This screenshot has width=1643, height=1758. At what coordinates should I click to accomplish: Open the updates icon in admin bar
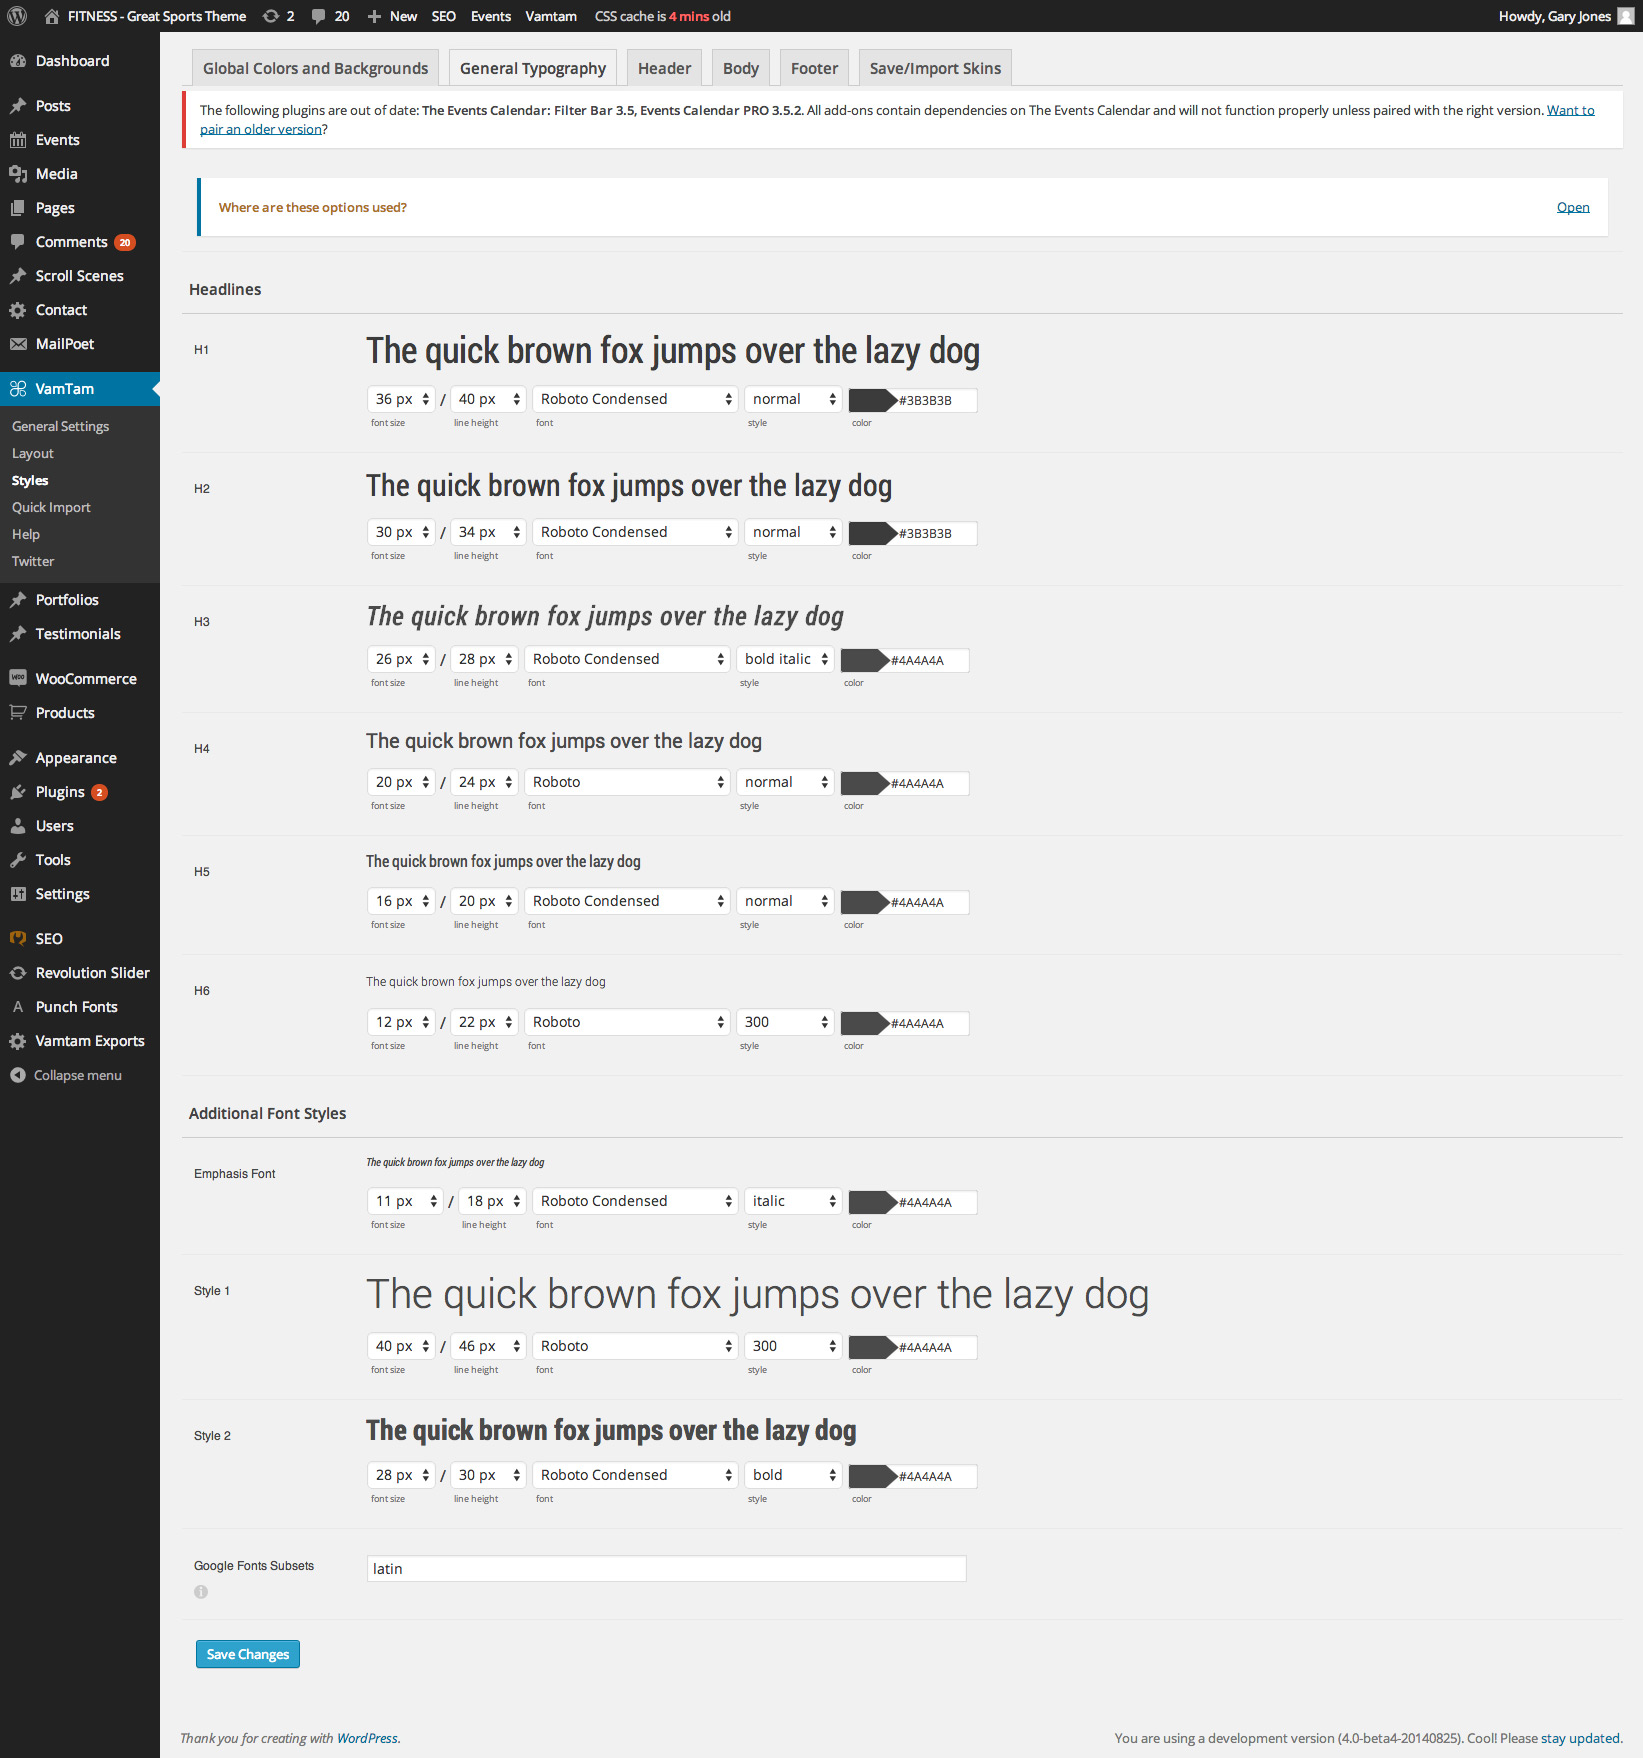point(271,16)
